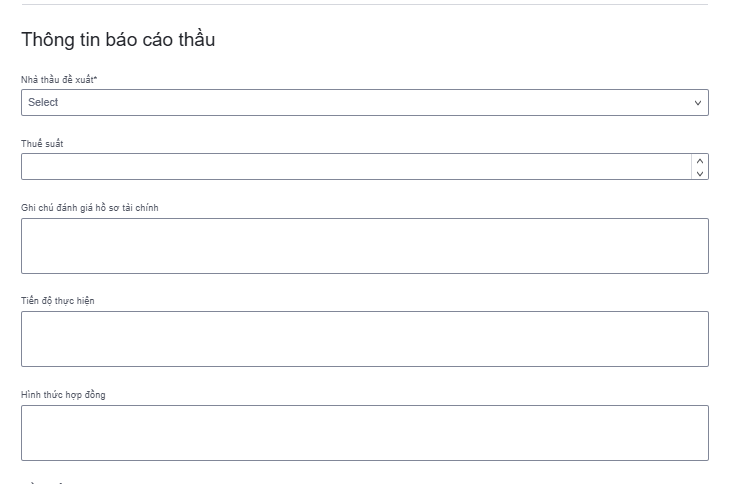Click the 'Ghi chú đánh giá hồ sơ tài chính' label
Viewport: 735px width, 484px height.
click(x=90, y=208)
